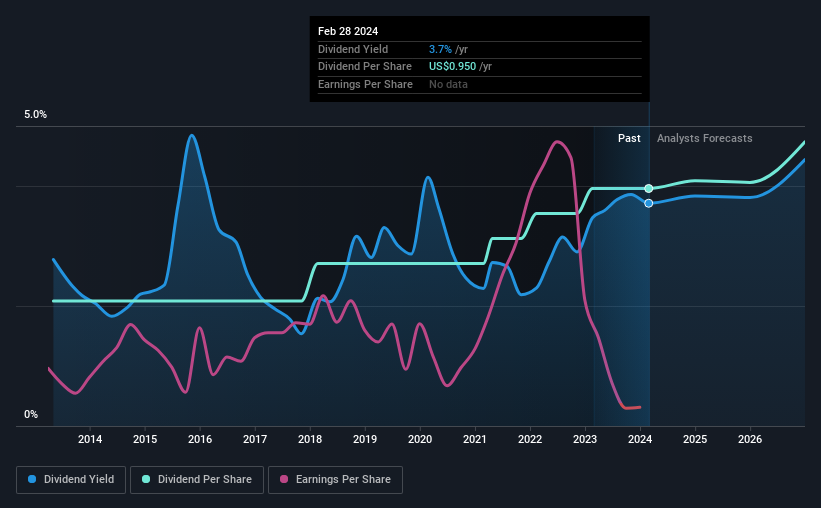The height and width of the screenshot is (508, 821).
Task: Select the teal data point marker at Feb 2024
Action: coord(649,189)
